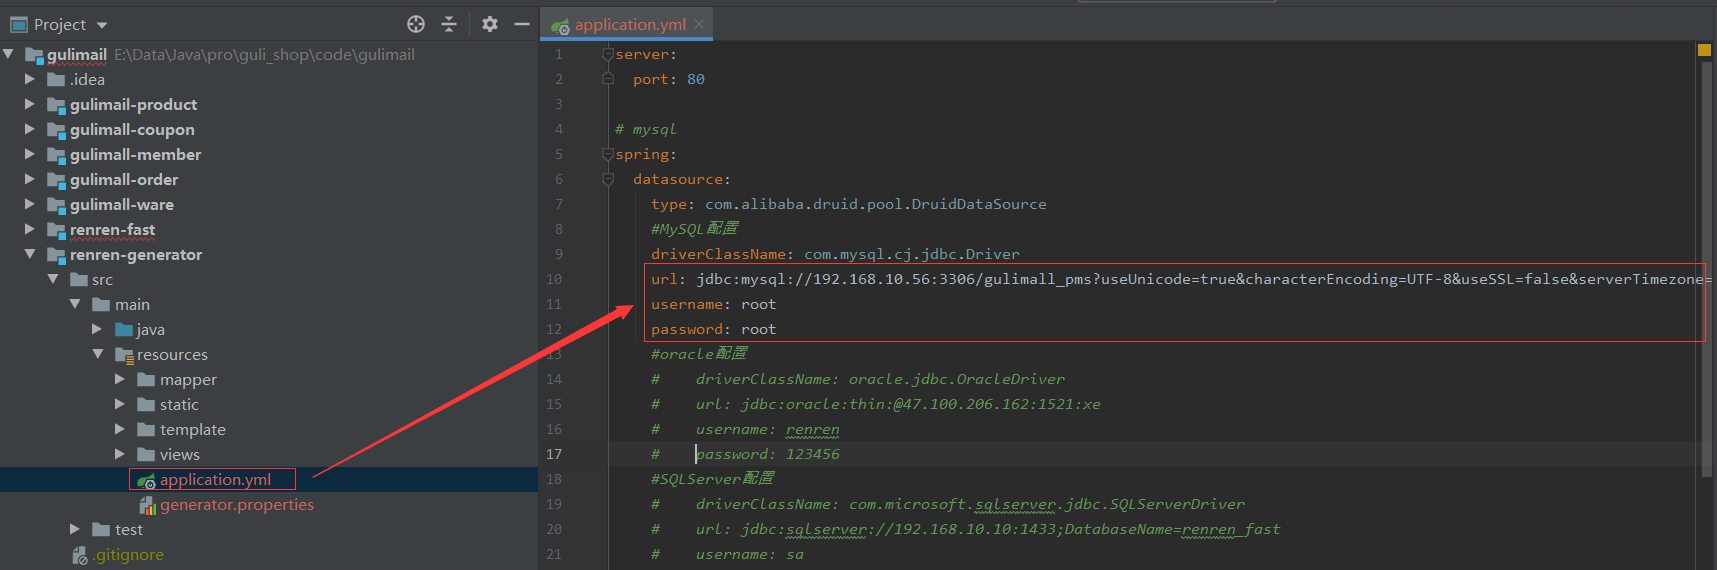Click the locate/select opened file target icon
Screen dimensions: 1717x570
pyautogui.click(x=416, y=24)
